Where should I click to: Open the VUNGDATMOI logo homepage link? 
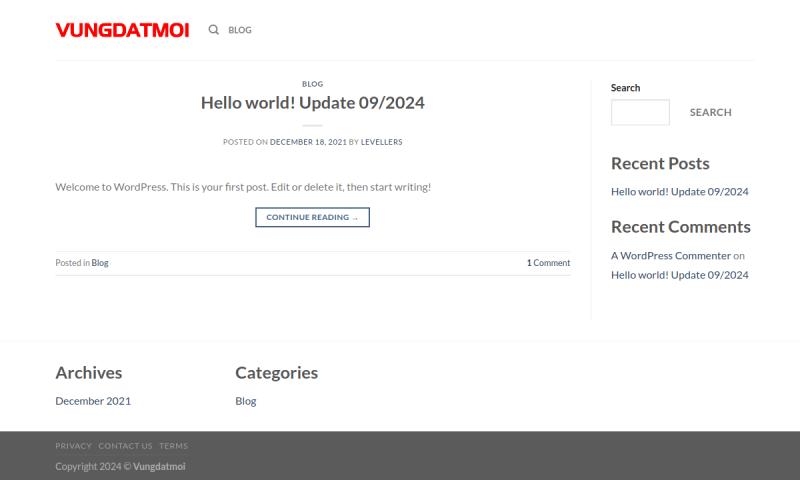coord(122,30)
